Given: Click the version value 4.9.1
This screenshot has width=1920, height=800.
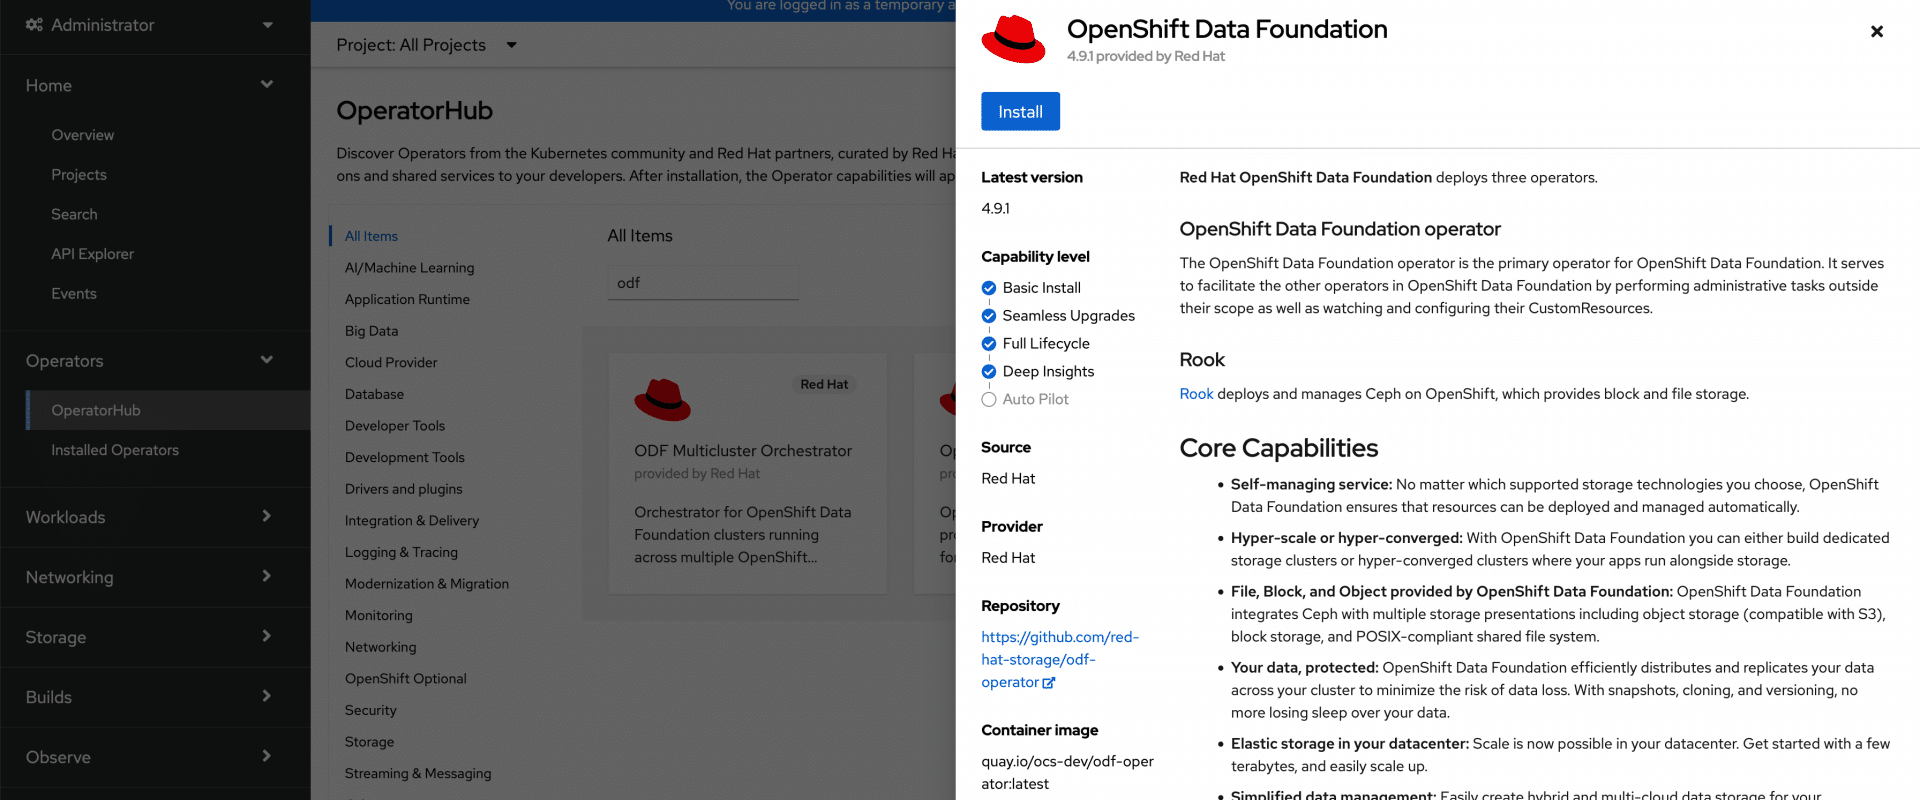Looking at the screenshot, I should (x=995, y=209).
